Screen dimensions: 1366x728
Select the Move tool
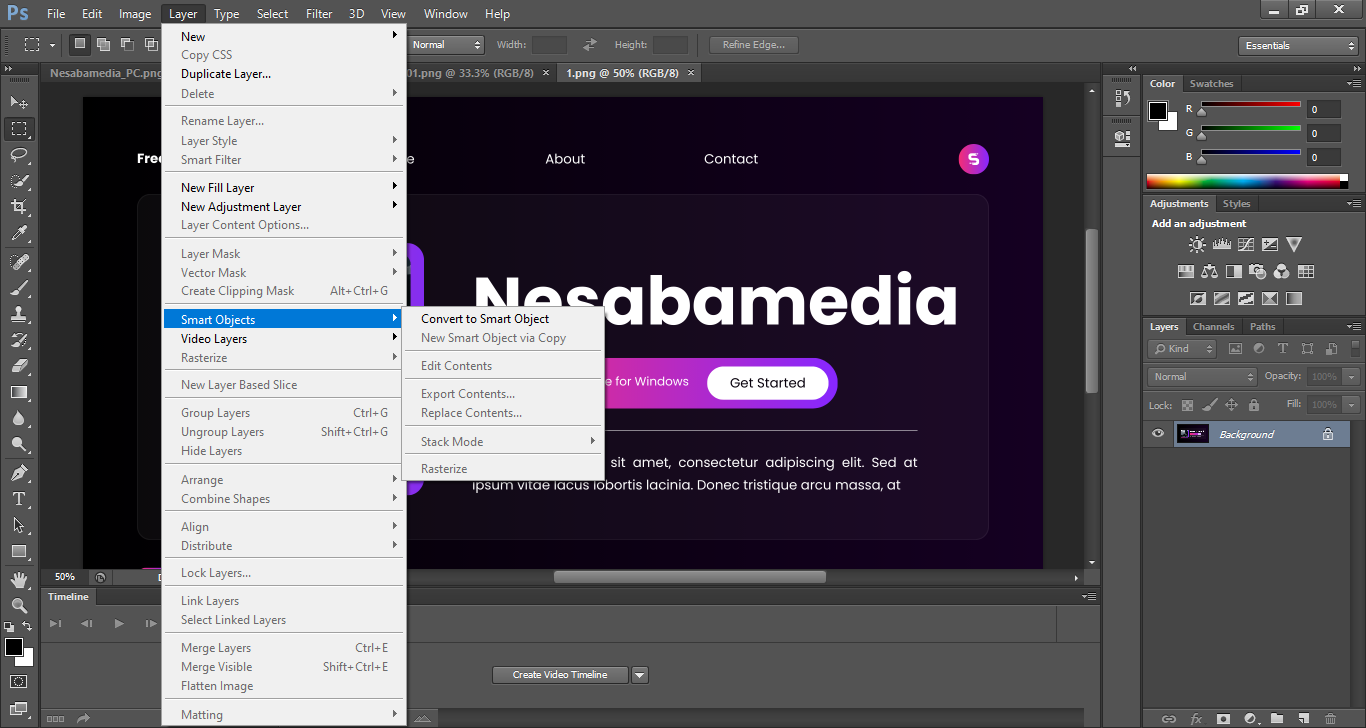[x=19, y=102]
